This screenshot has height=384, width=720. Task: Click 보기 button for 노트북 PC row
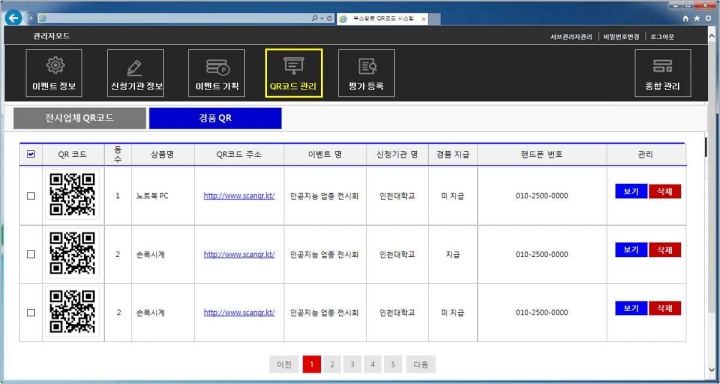[631, 191]
